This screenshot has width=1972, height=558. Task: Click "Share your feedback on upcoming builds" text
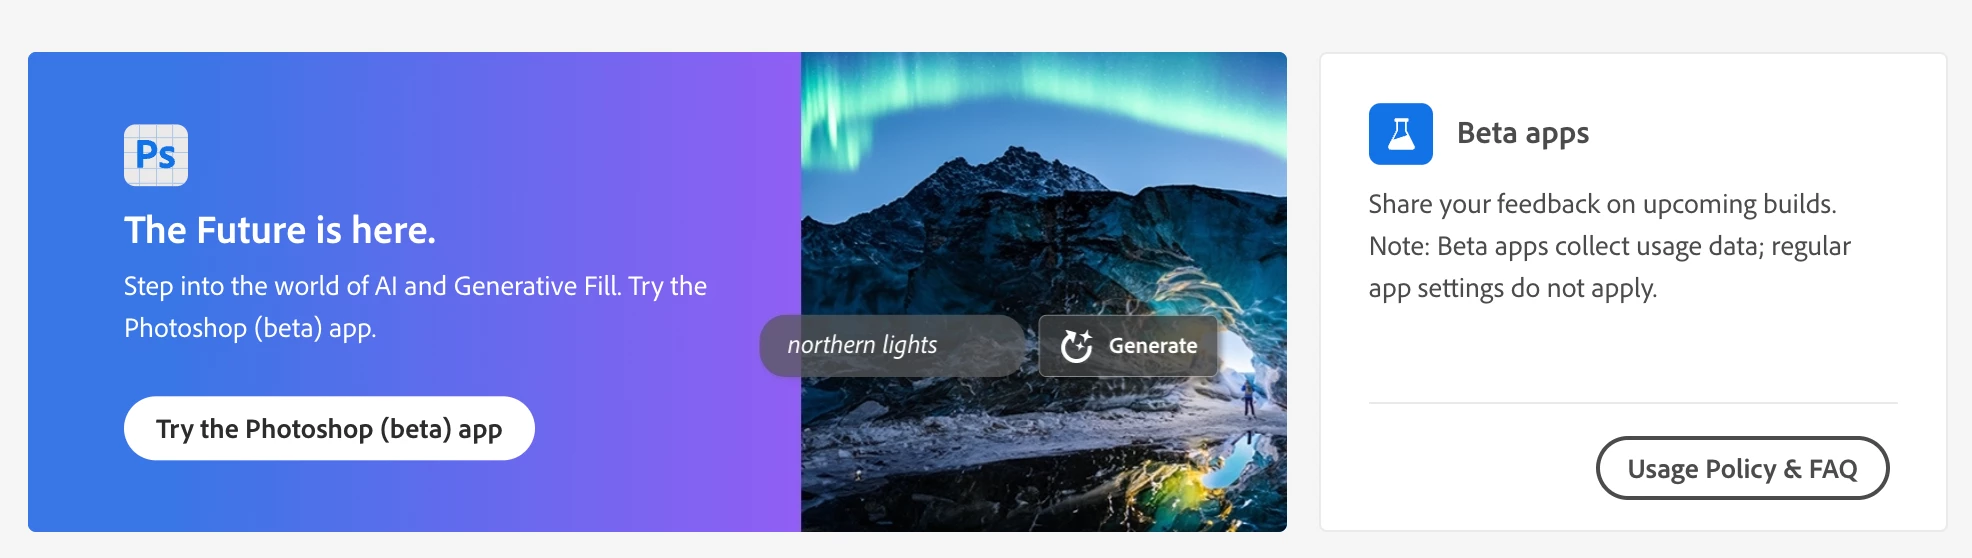[1602, 204]
